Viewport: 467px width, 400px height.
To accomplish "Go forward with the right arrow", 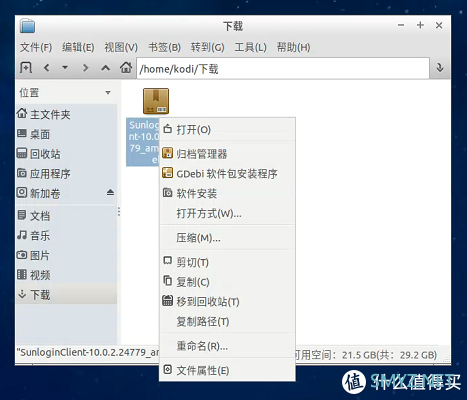I will pyautogui.click(x=85, y=68).
